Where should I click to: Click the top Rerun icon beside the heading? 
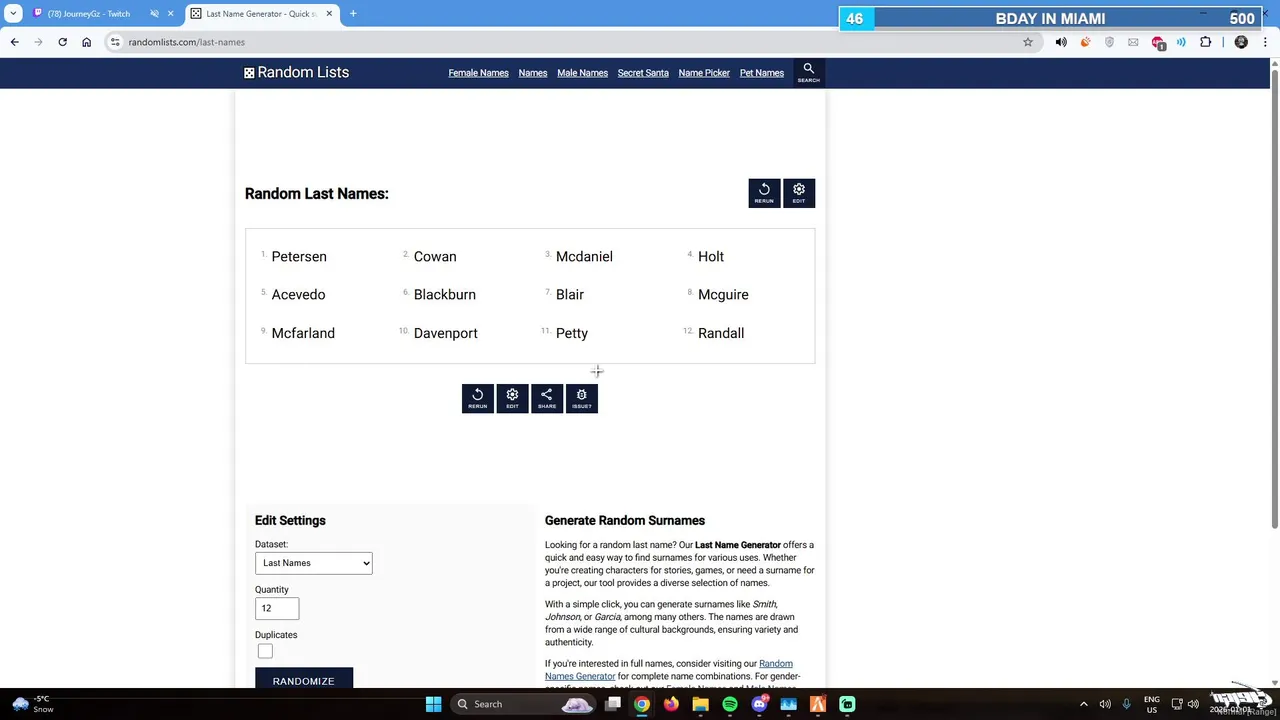[764, 193]
